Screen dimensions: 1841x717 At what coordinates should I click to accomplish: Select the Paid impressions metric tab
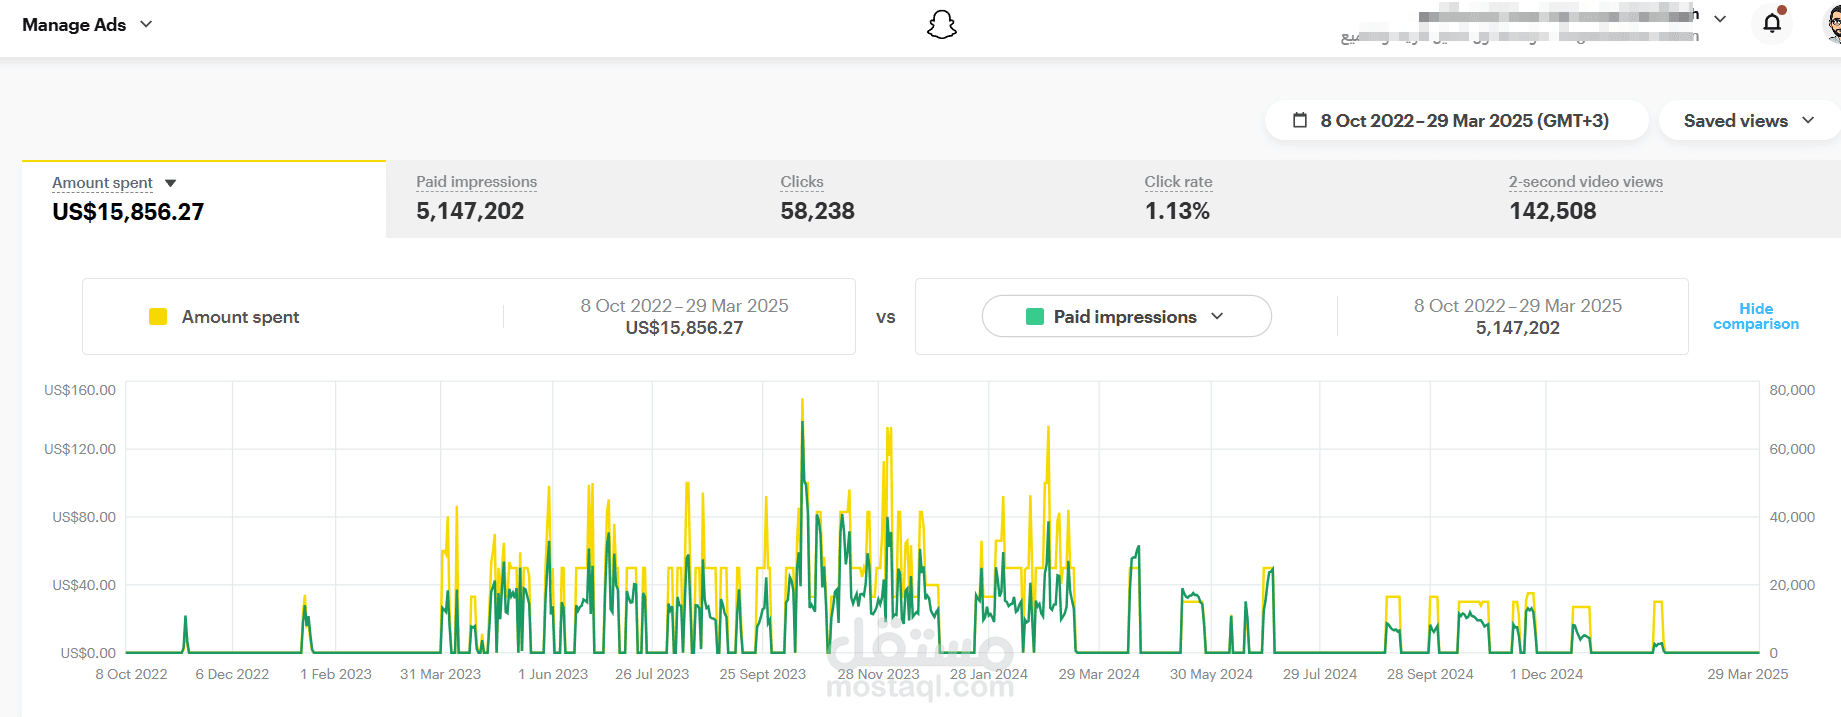click(x=568, y=199)
